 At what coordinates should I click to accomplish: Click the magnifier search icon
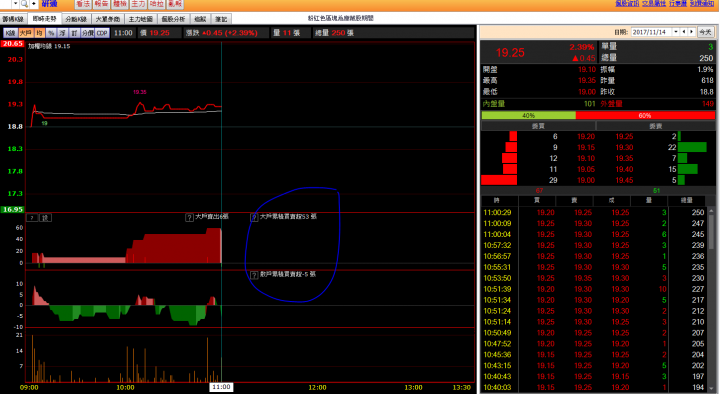[x=24, y=4]
